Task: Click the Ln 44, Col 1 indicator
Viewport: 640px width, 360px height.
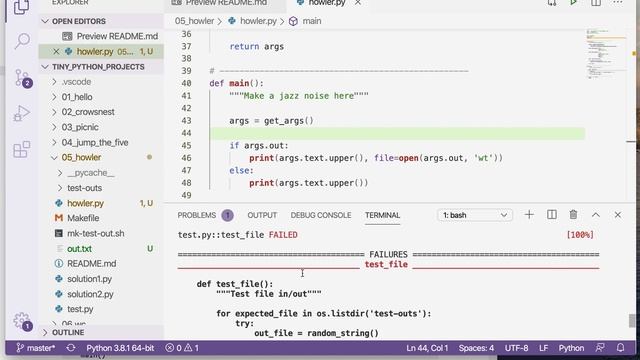Action: coord(427,348)
